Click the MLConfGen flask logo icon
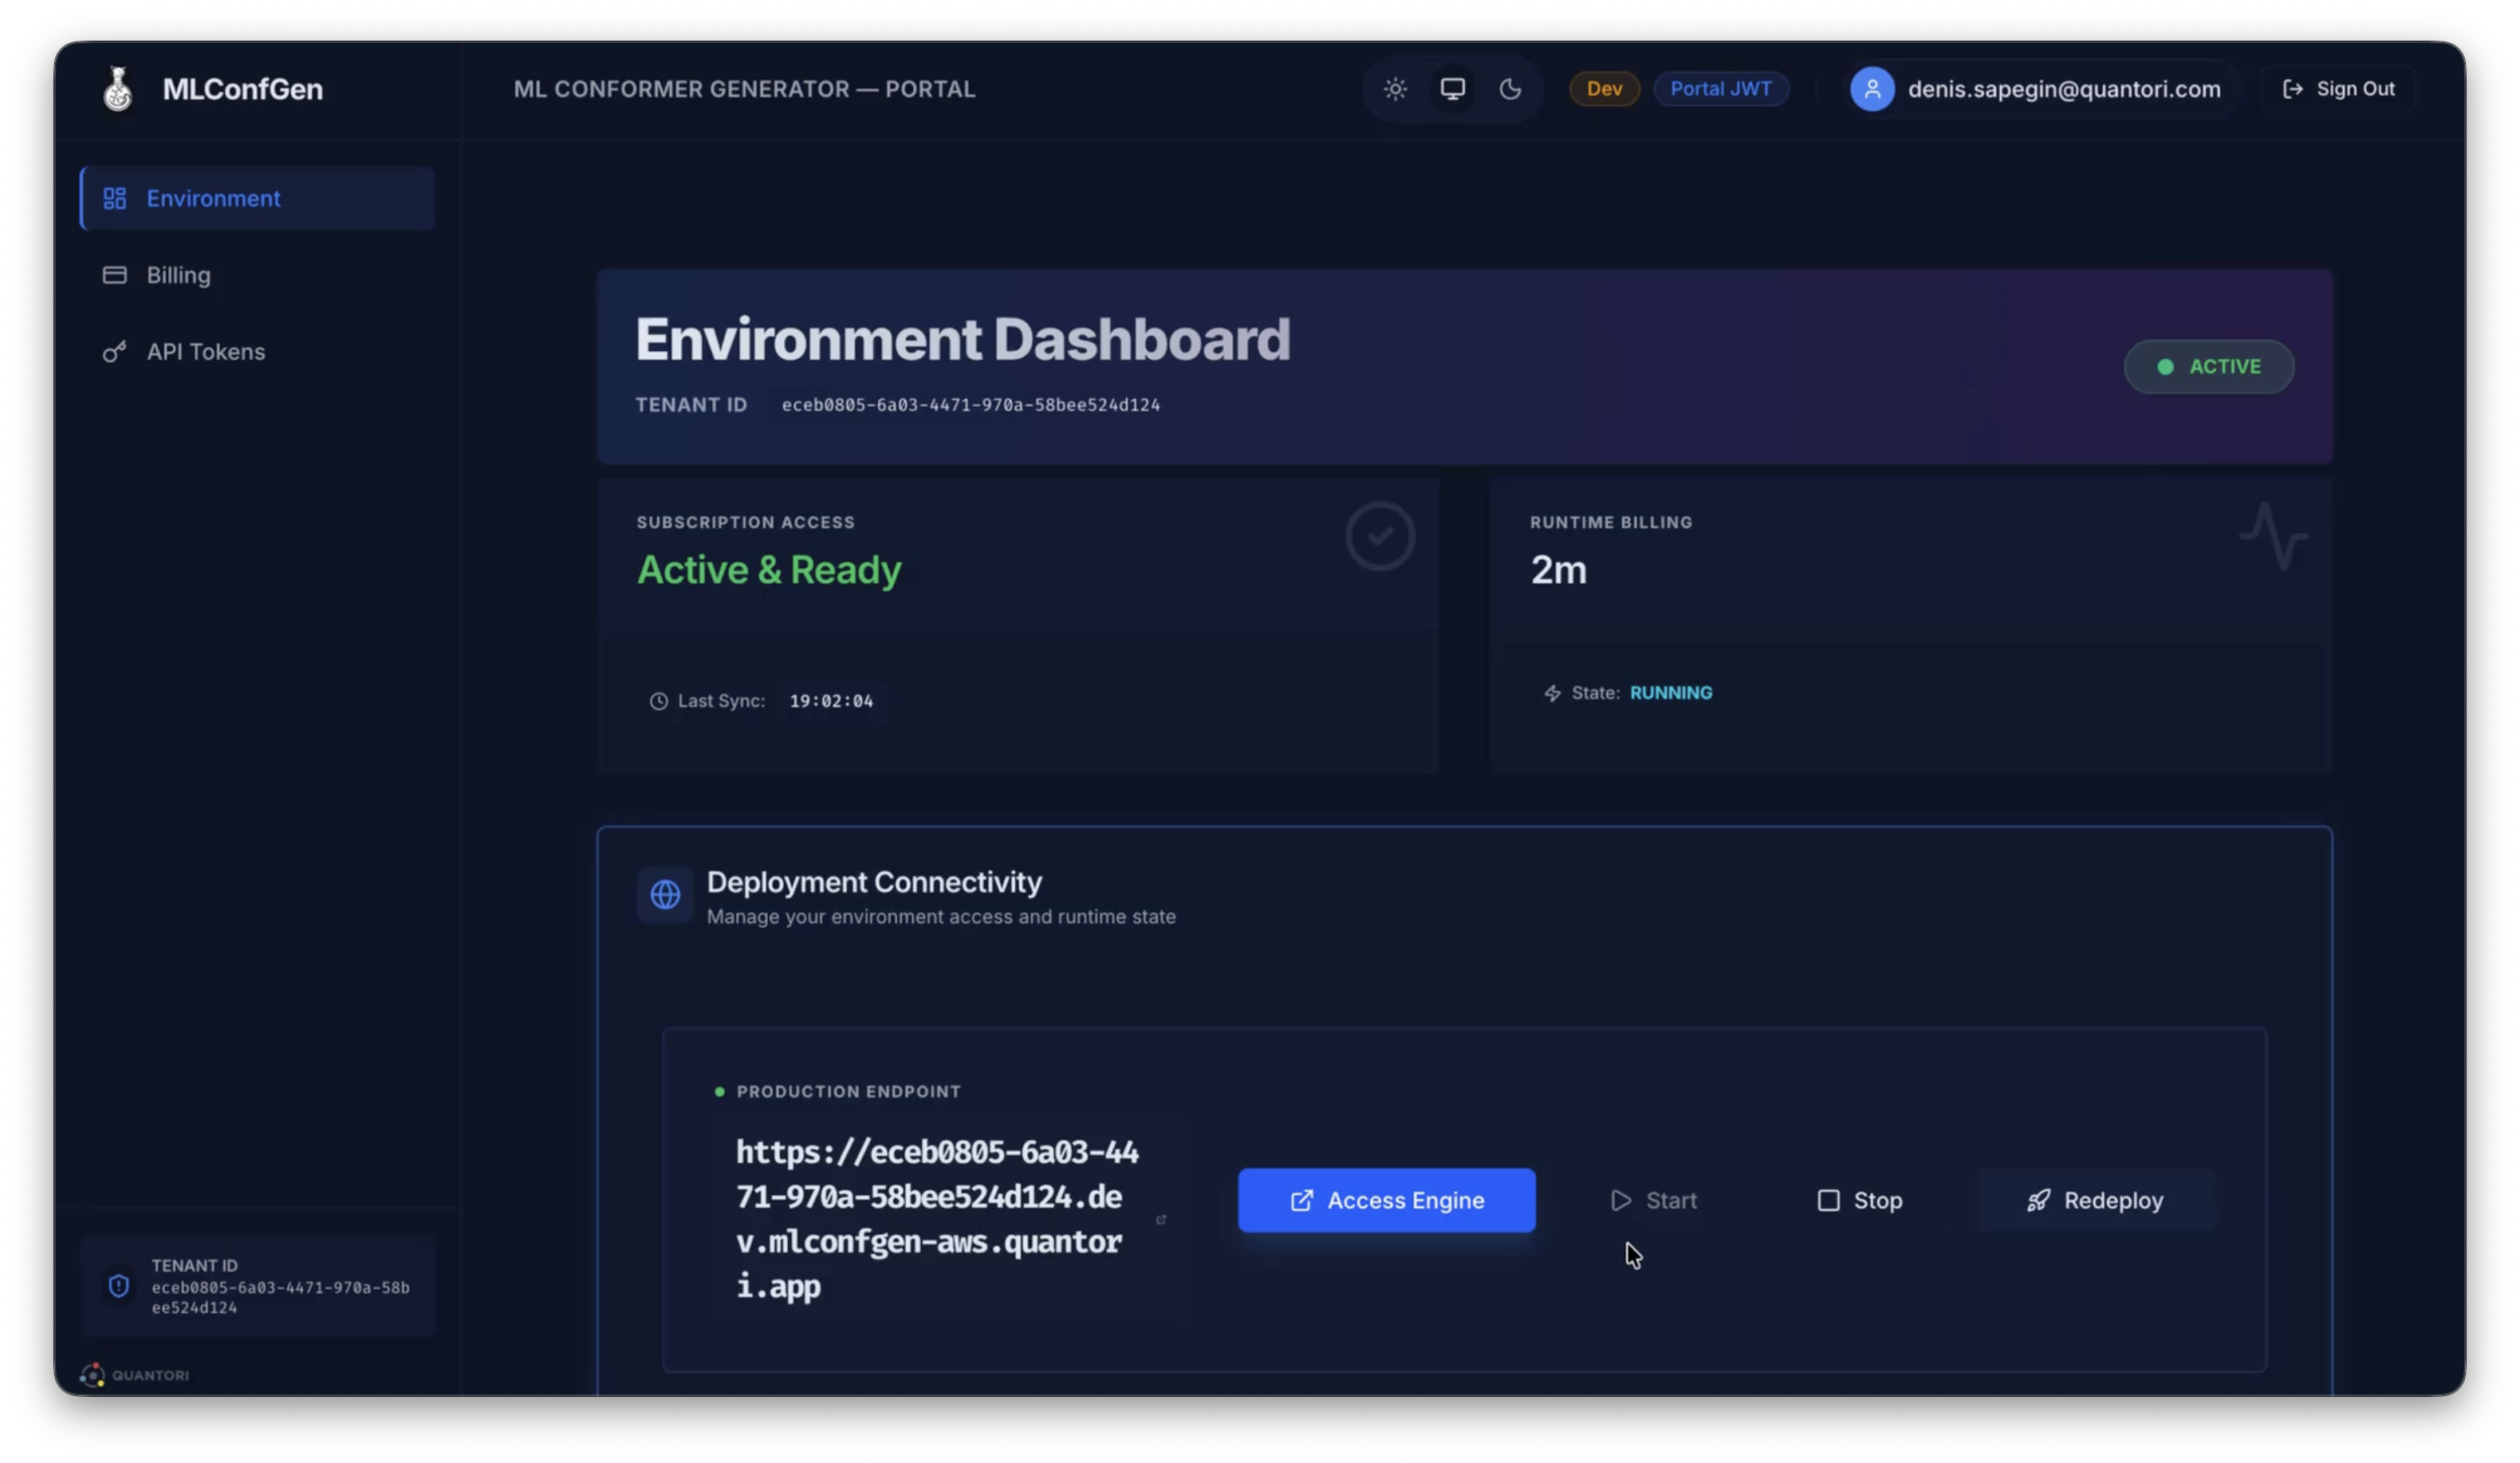This screenshot has height=1463, width=2520. pyautogui.click(x=118, y=89)
